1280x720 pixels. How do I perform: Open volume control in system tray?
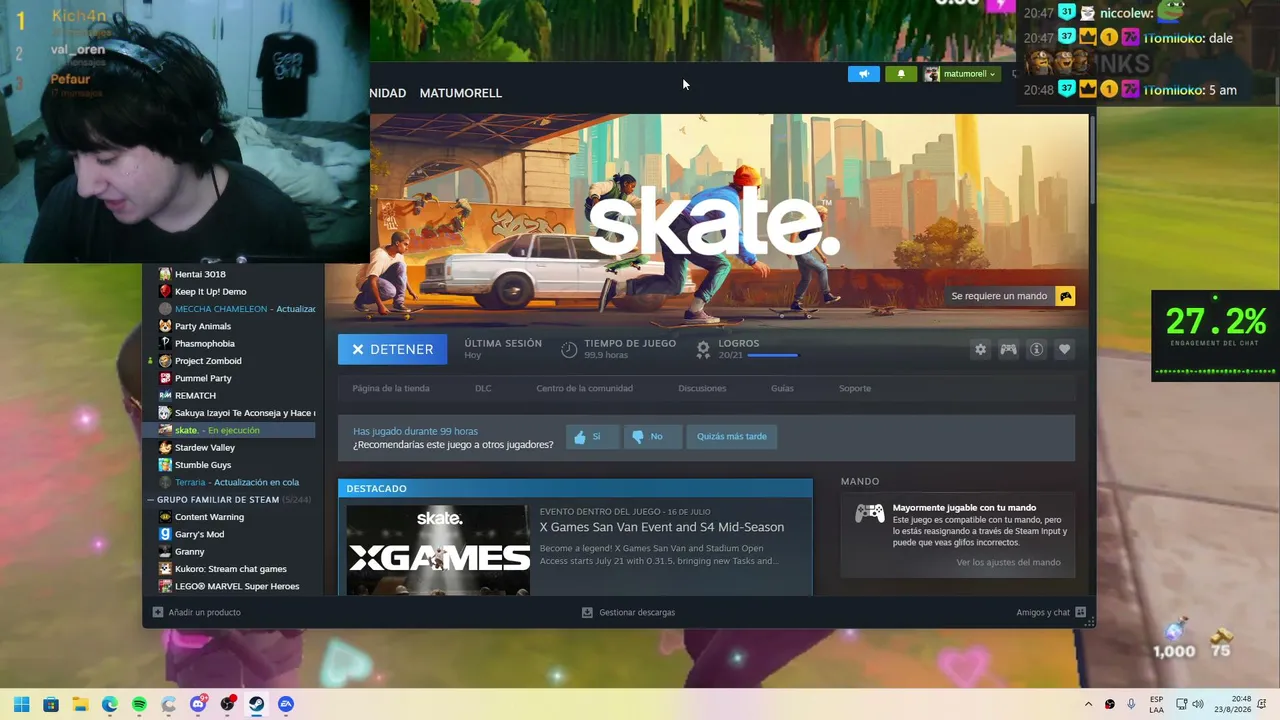(1198, 704)
